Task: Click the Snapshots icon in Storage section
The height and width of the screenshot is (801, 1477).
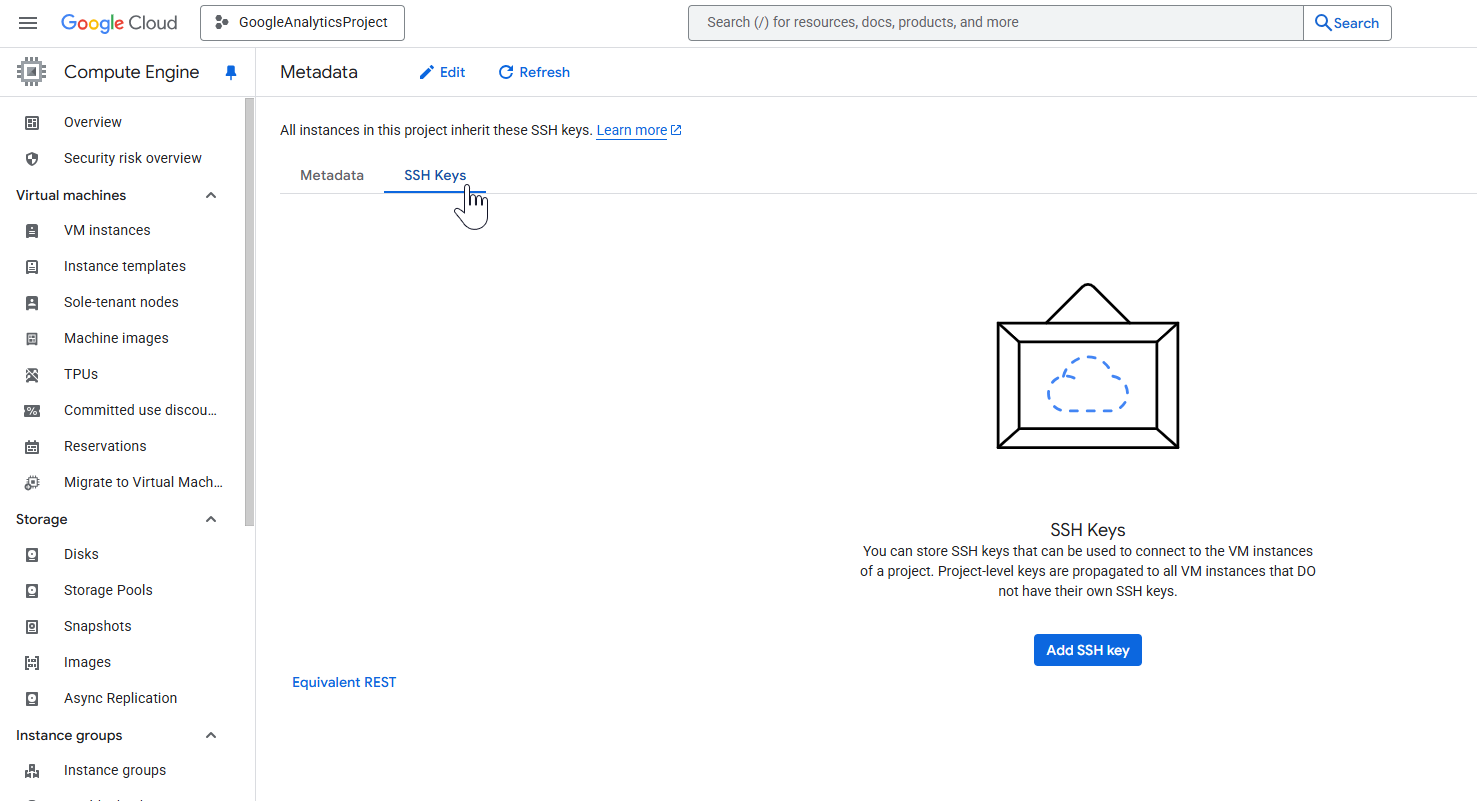Action: click(x=32, y=627)
